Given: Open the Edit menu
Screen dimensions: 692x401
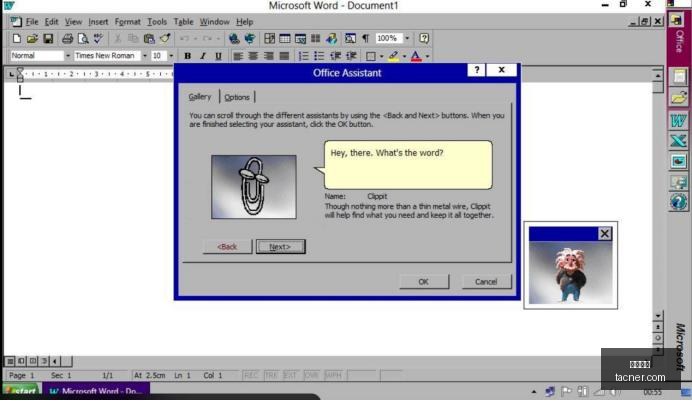Looking at the screenshot, I should (51, 22).
